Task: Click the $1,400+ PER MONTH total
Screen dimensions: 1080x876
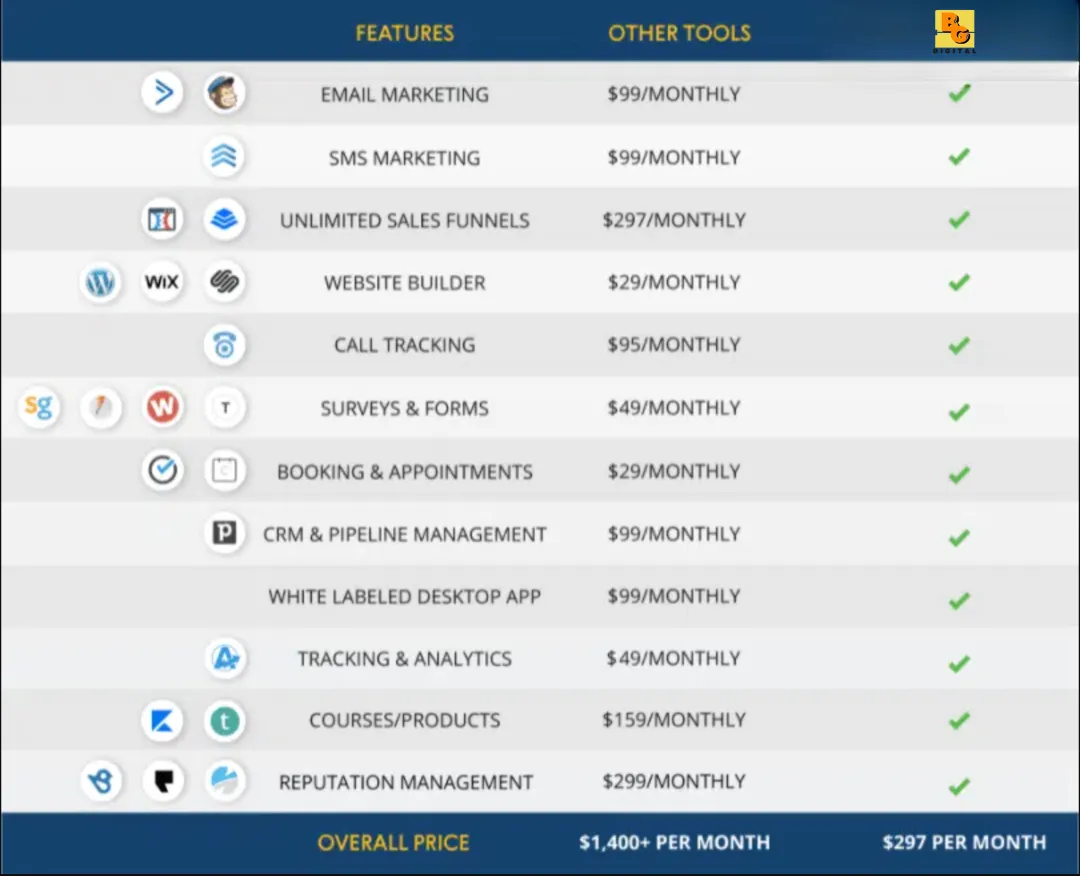Action: tap(674, 842)
